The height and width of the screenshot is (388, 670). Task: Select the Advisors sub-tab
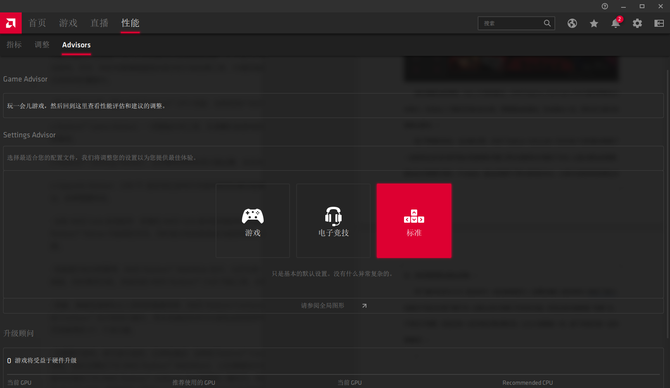pos(76,44)
